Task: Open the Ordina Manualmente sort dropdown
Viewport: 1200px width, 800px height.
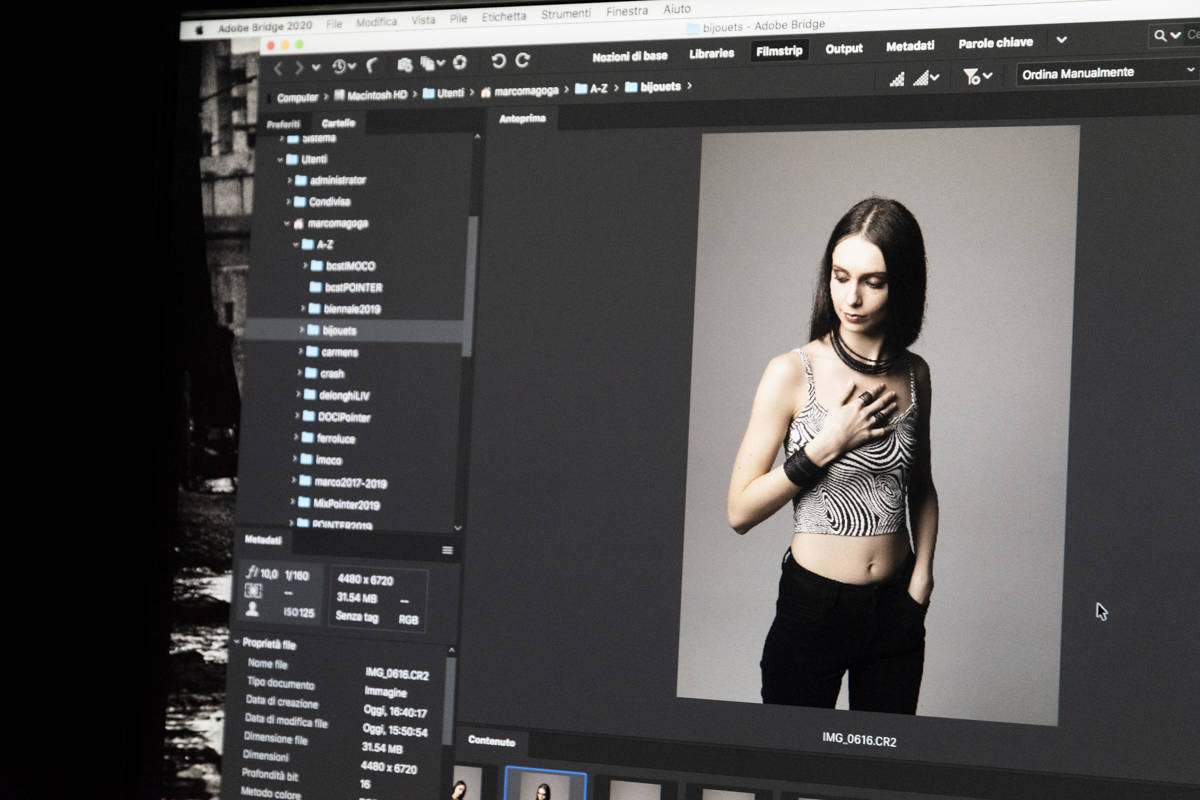Action: point(1105,72)
